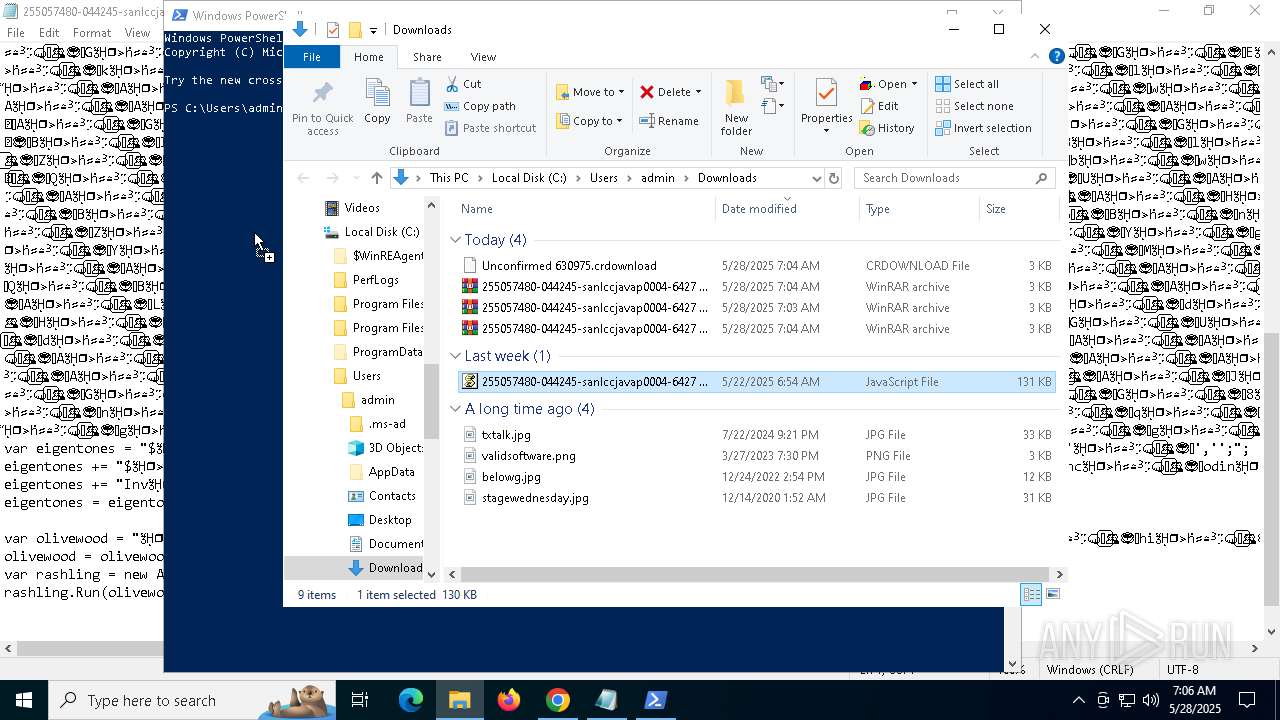Open Explorer Help question mark icon
The image size is (1280, 720).
1056,57
